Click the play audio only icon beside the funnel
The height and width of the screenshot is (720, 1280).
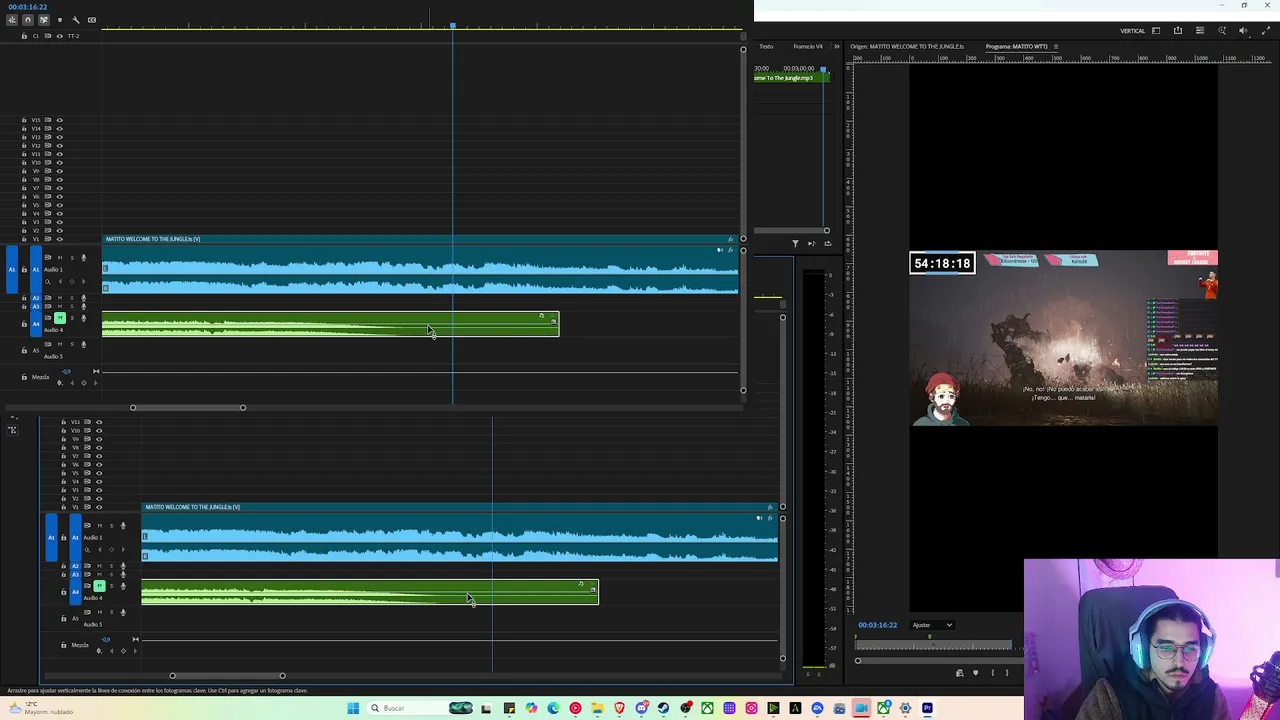[x=812, y=243]
